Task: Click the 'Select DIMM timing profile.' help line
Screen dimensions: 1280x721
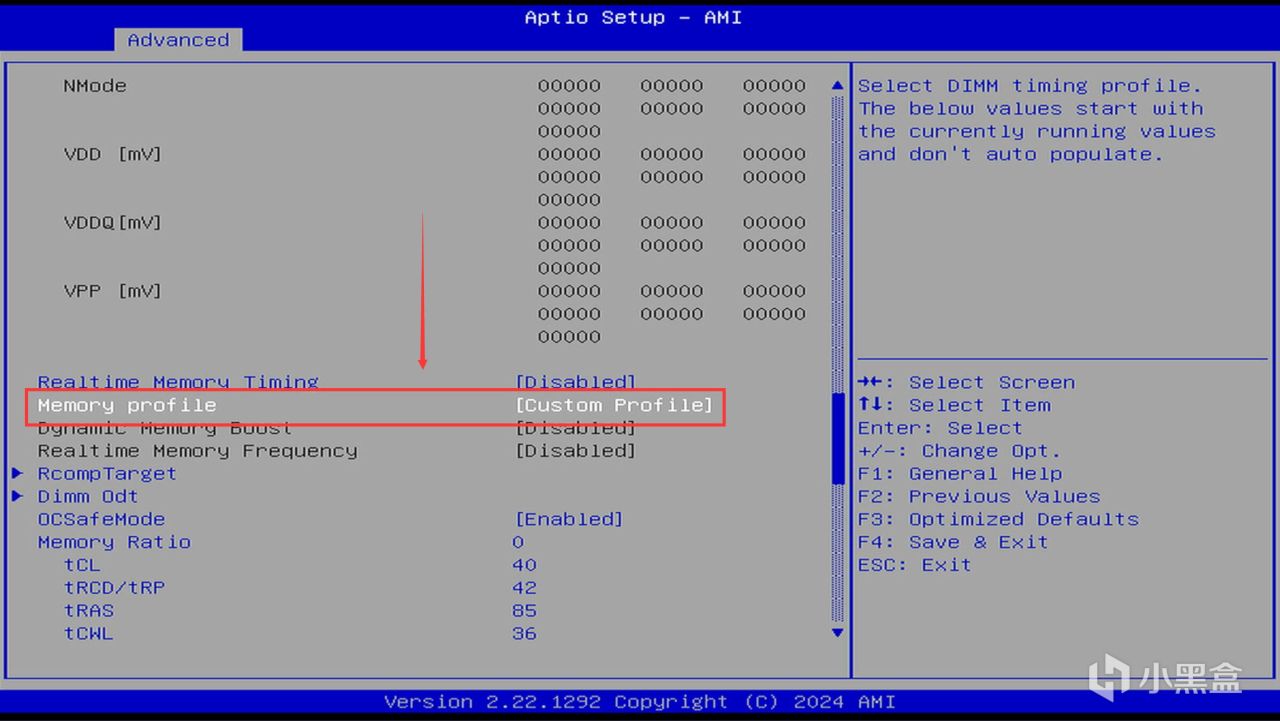Action: [x=1030, y=86]
